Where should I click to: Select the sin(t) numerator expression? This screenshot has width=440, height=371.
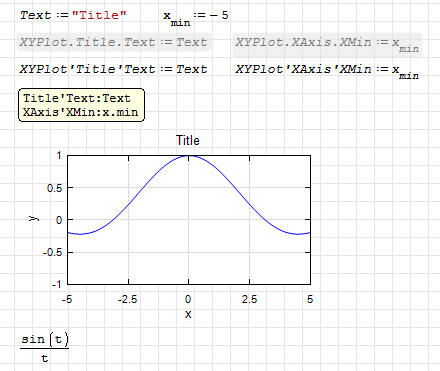[x=45, y=339]
